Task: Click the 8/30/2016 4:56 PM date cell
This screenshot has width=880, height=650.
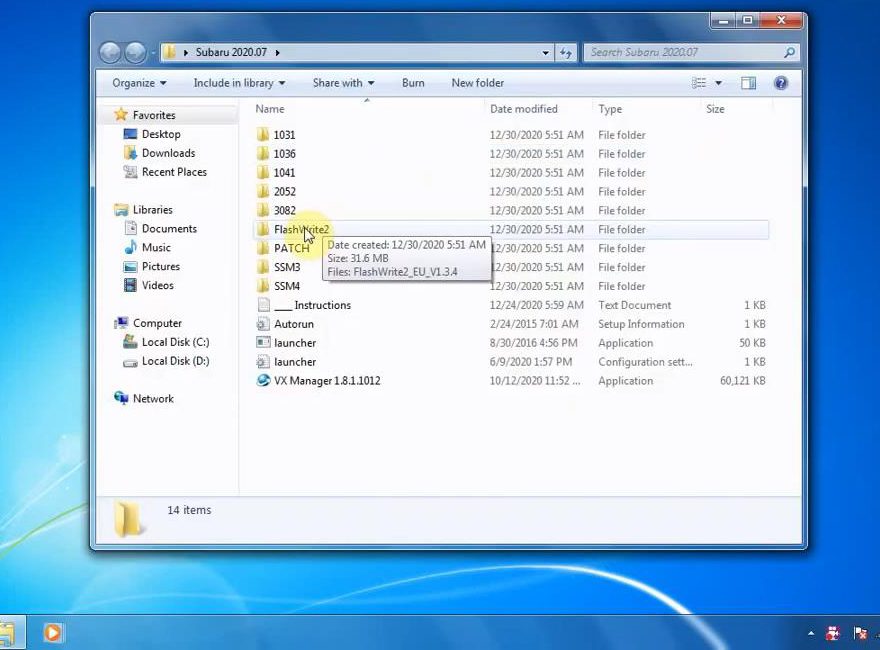Action: tap(533, 343)
